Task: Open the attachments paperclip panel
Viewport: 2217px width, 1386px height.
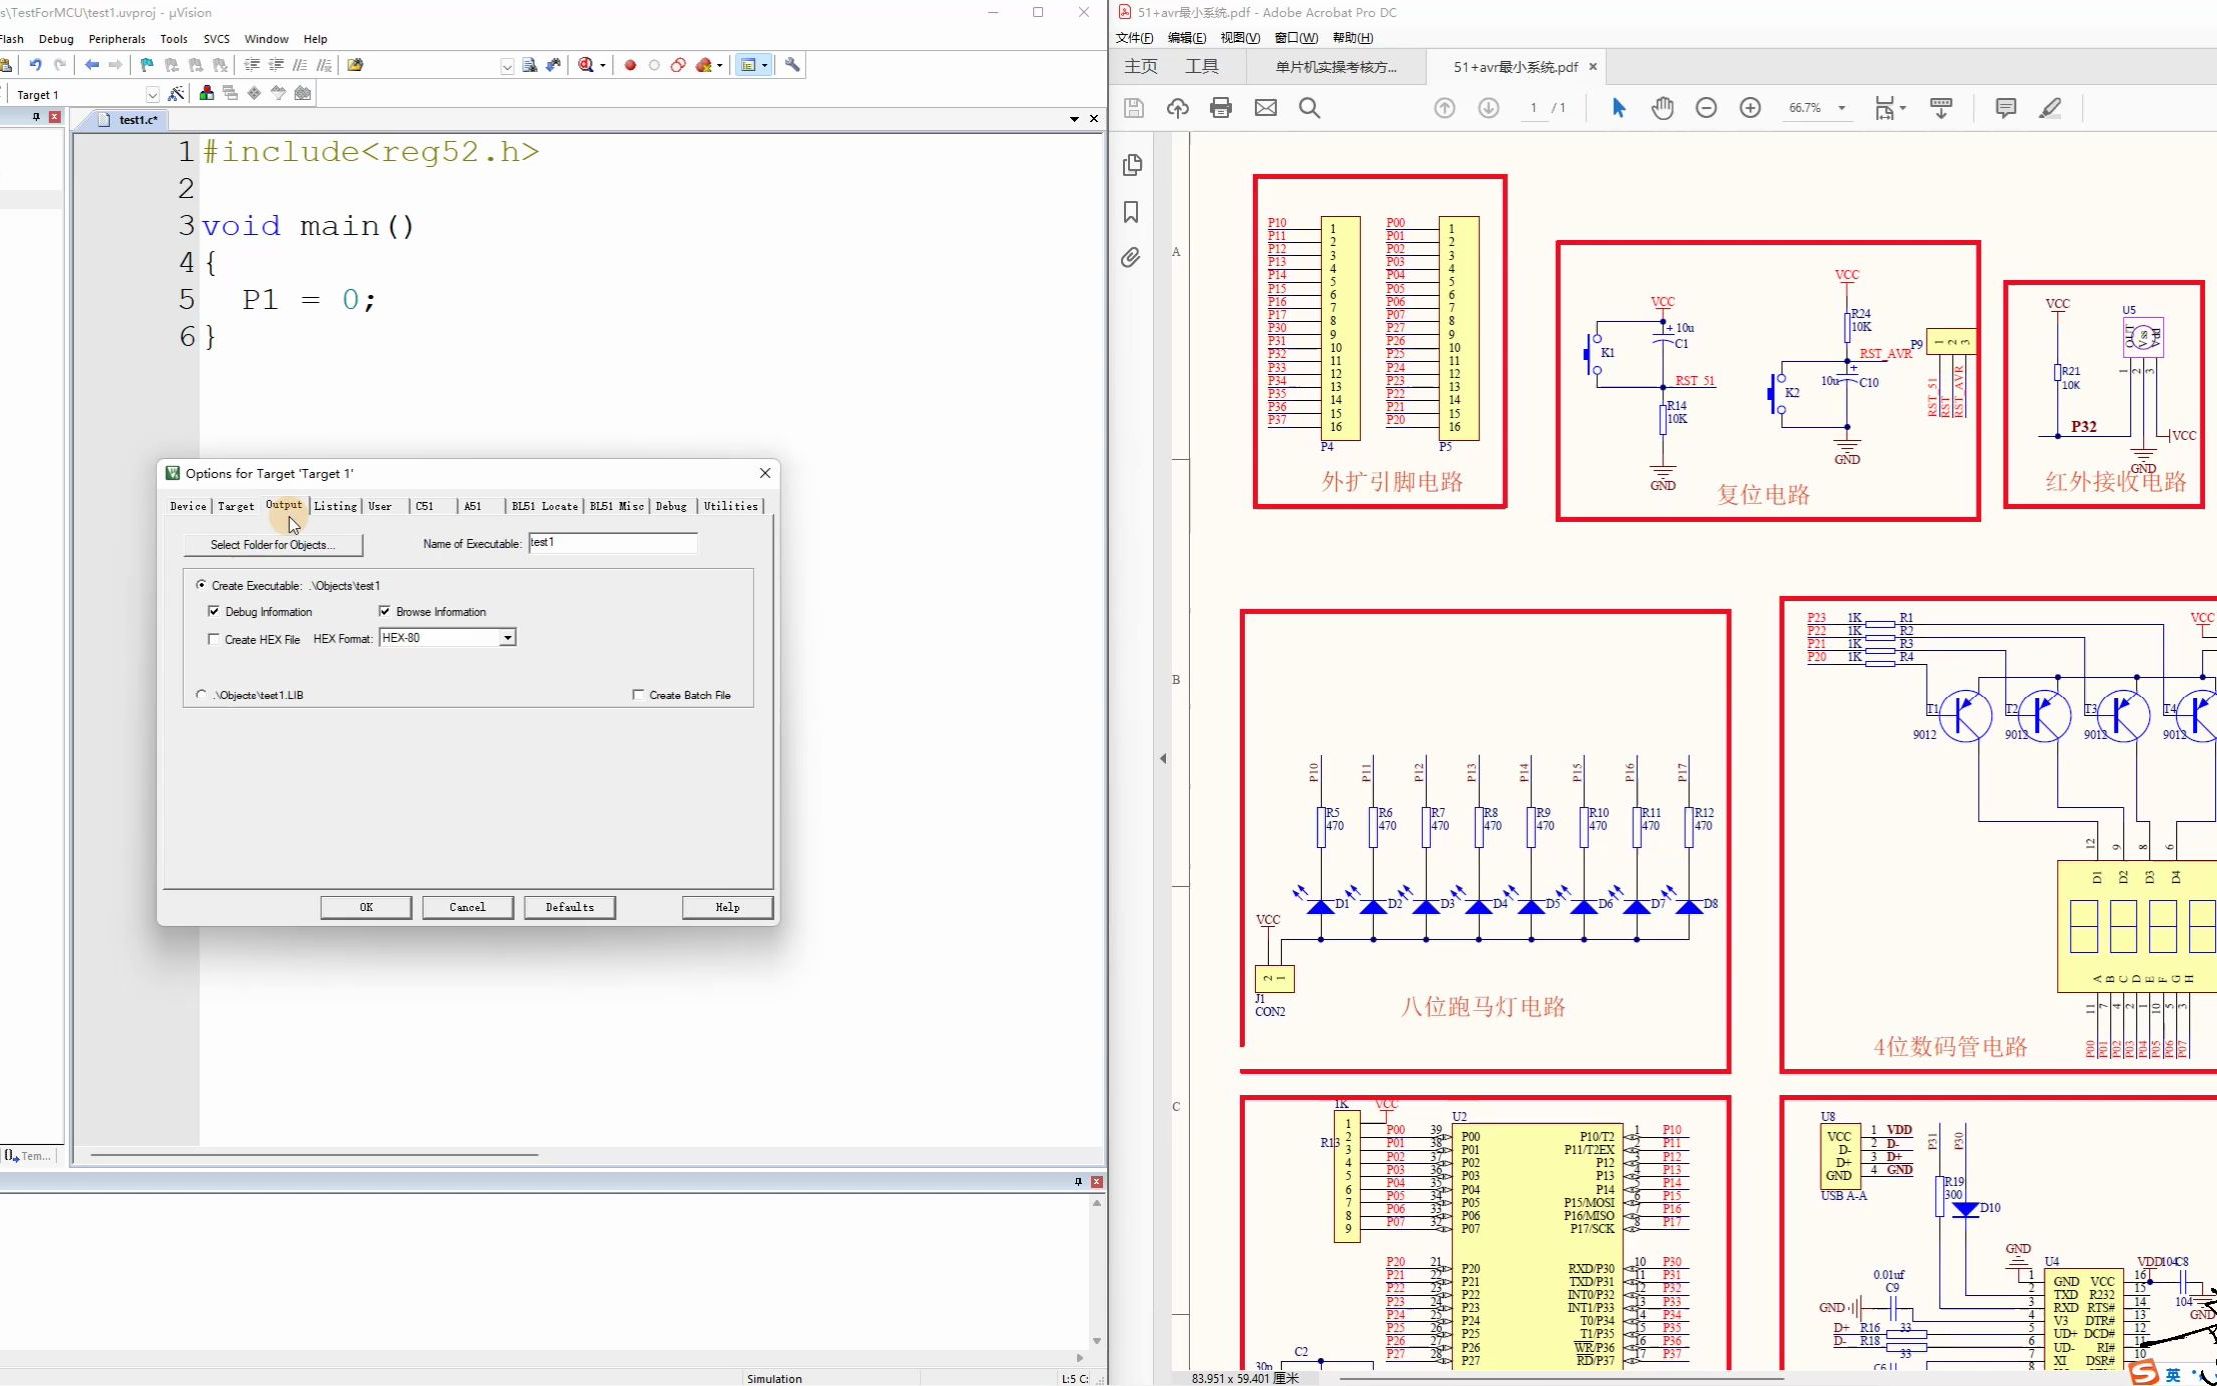Action: pos(1131,258)
